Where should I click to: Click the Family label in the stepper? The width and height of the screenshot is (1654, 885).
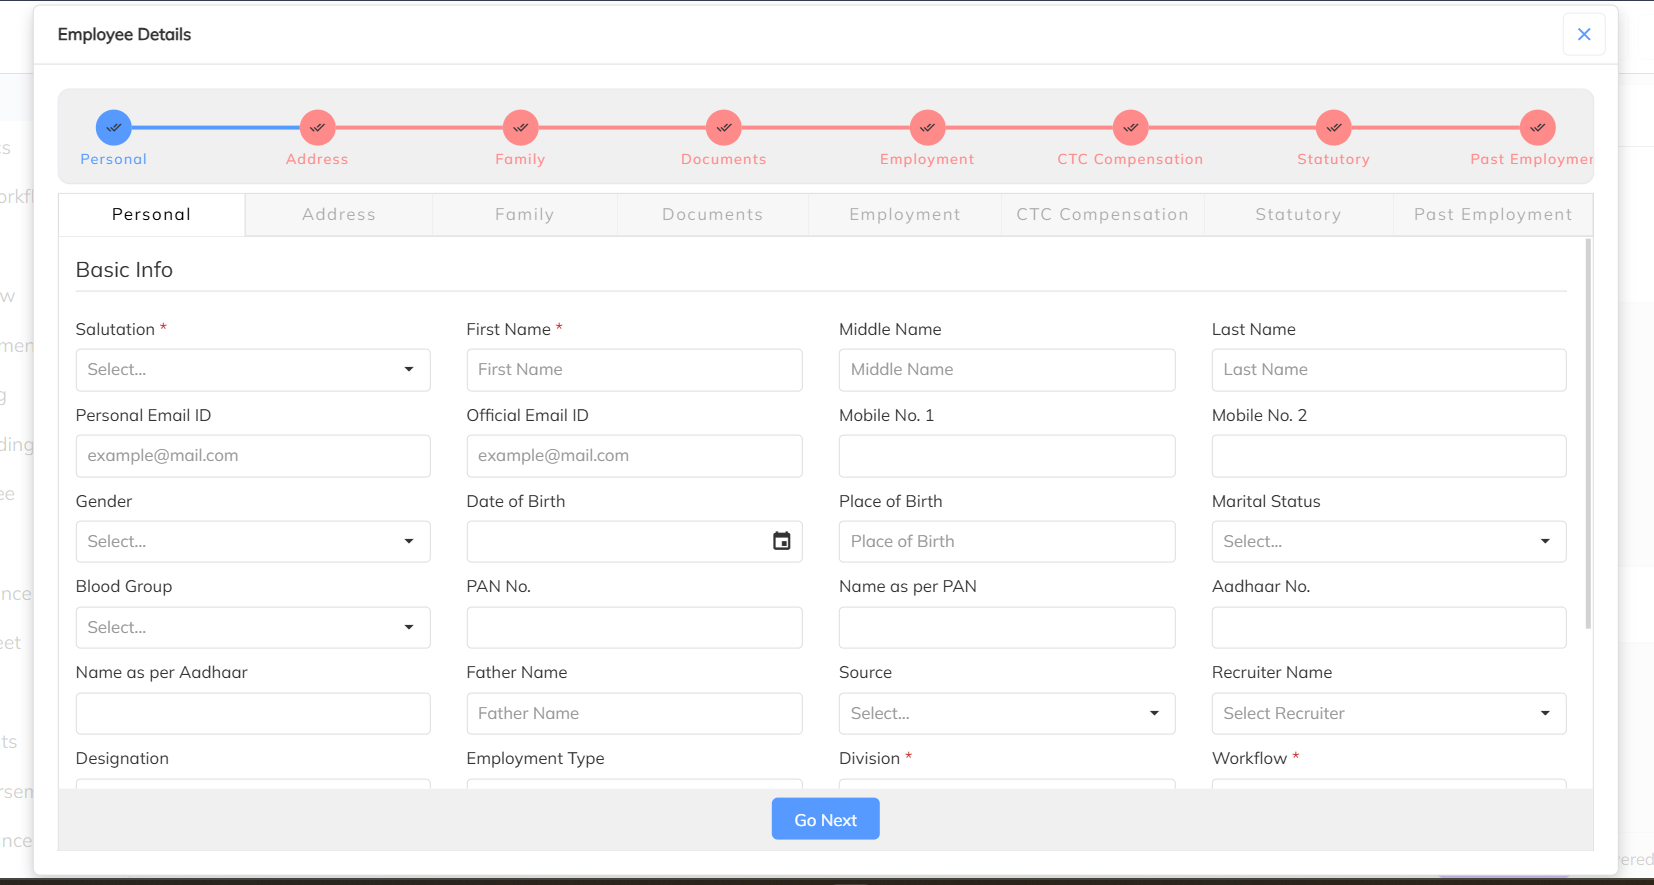(521, 159)
